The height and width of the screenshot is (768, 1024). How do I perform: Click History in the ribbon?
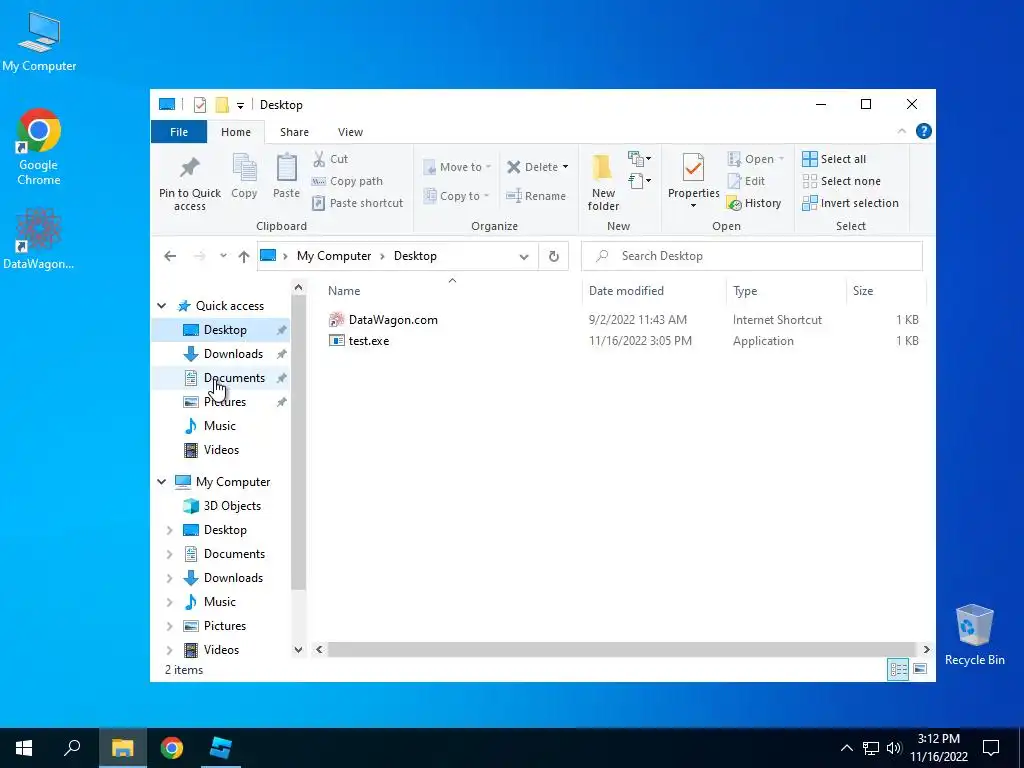click(754, 203)
